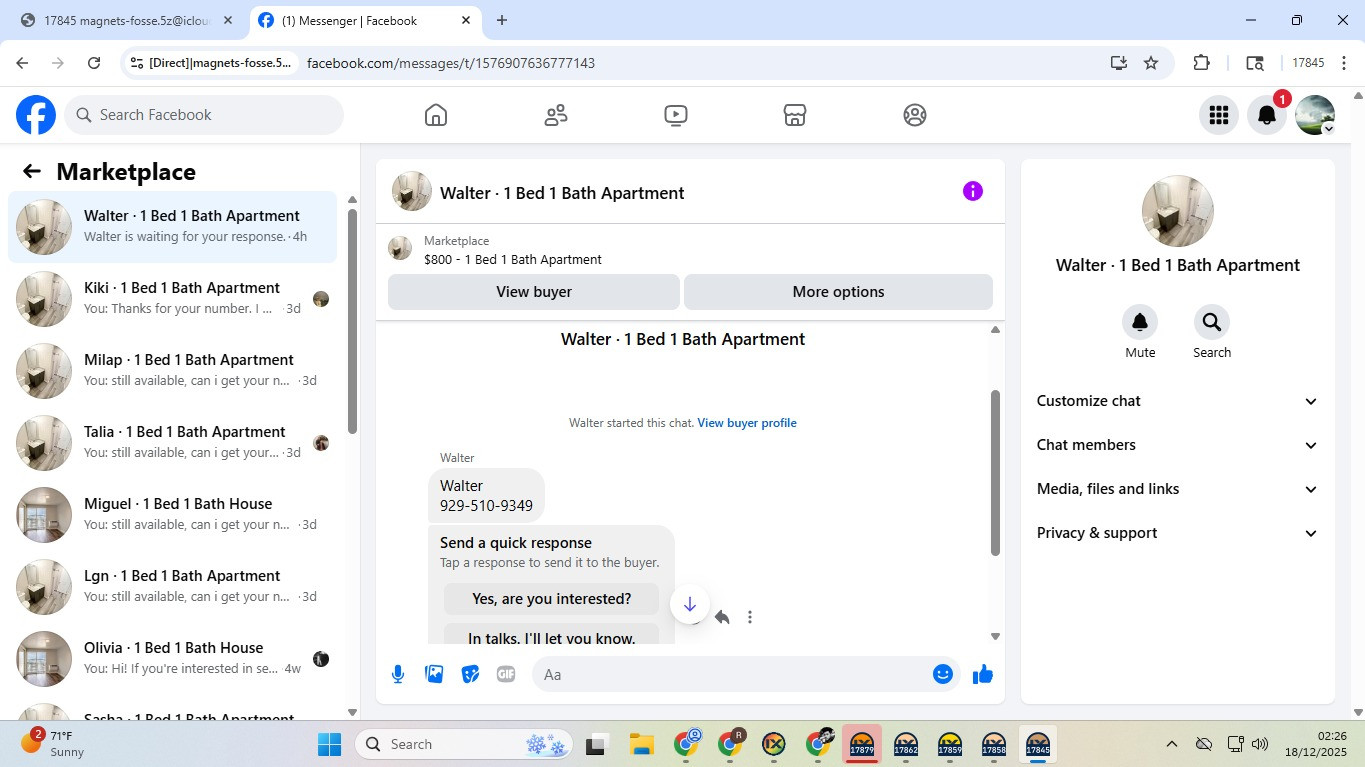Show hidden system tray icons
Image resolution: width=1365 pixels, height=767 pixels.
pyautogui.click(x=1171, y=744)
